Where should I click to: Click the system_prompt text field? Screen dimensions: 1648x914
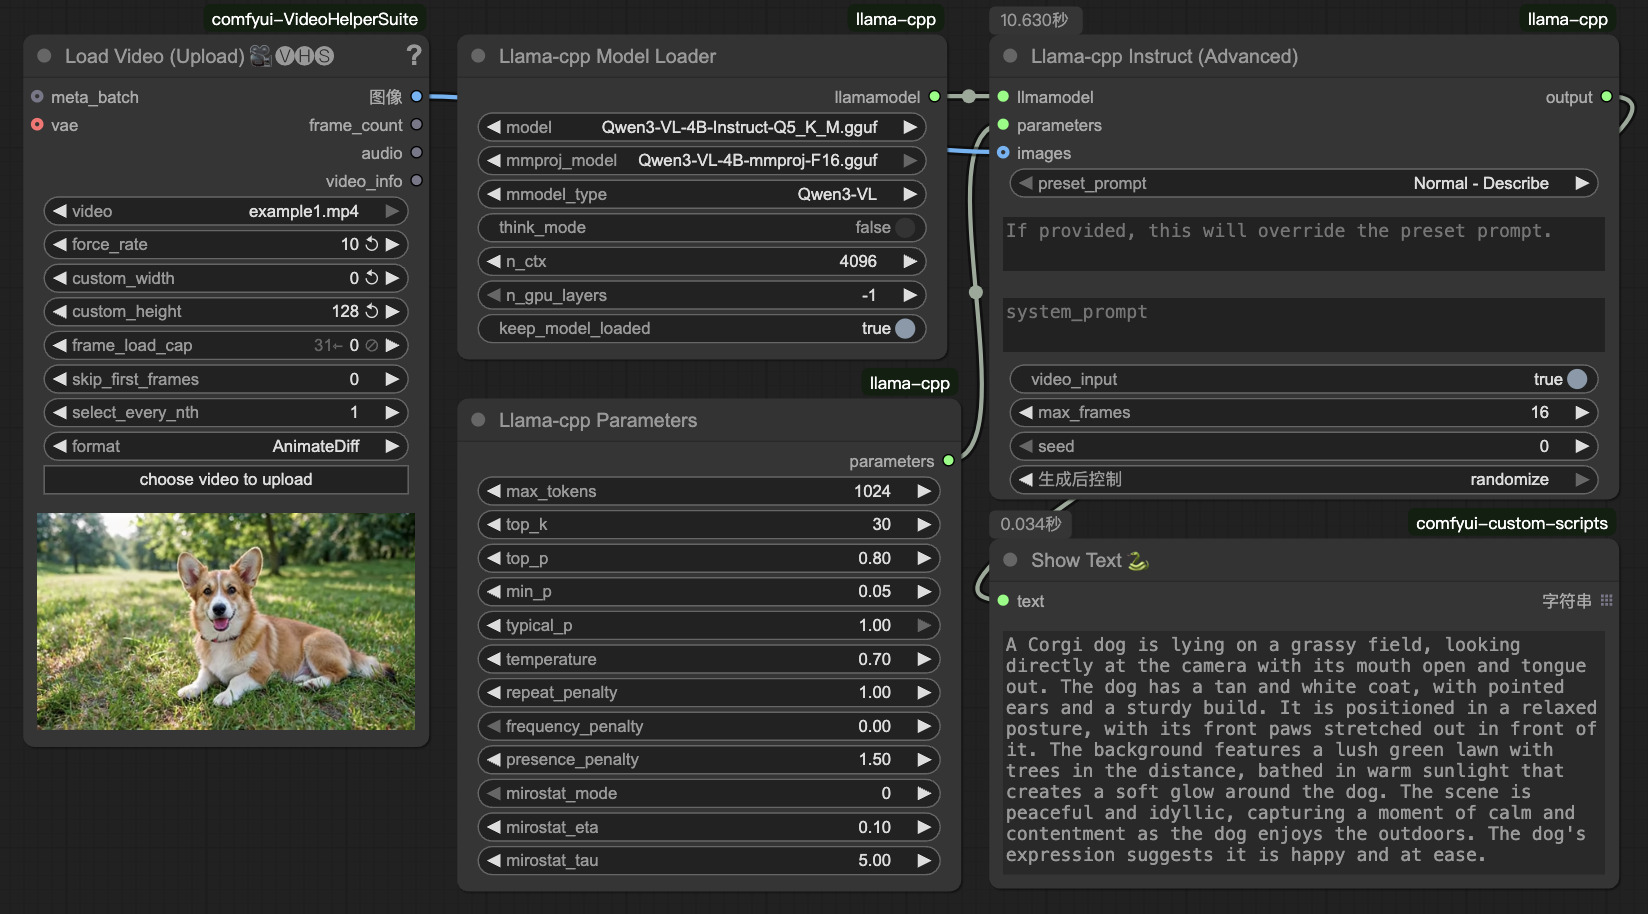(x=1304, y=325)
